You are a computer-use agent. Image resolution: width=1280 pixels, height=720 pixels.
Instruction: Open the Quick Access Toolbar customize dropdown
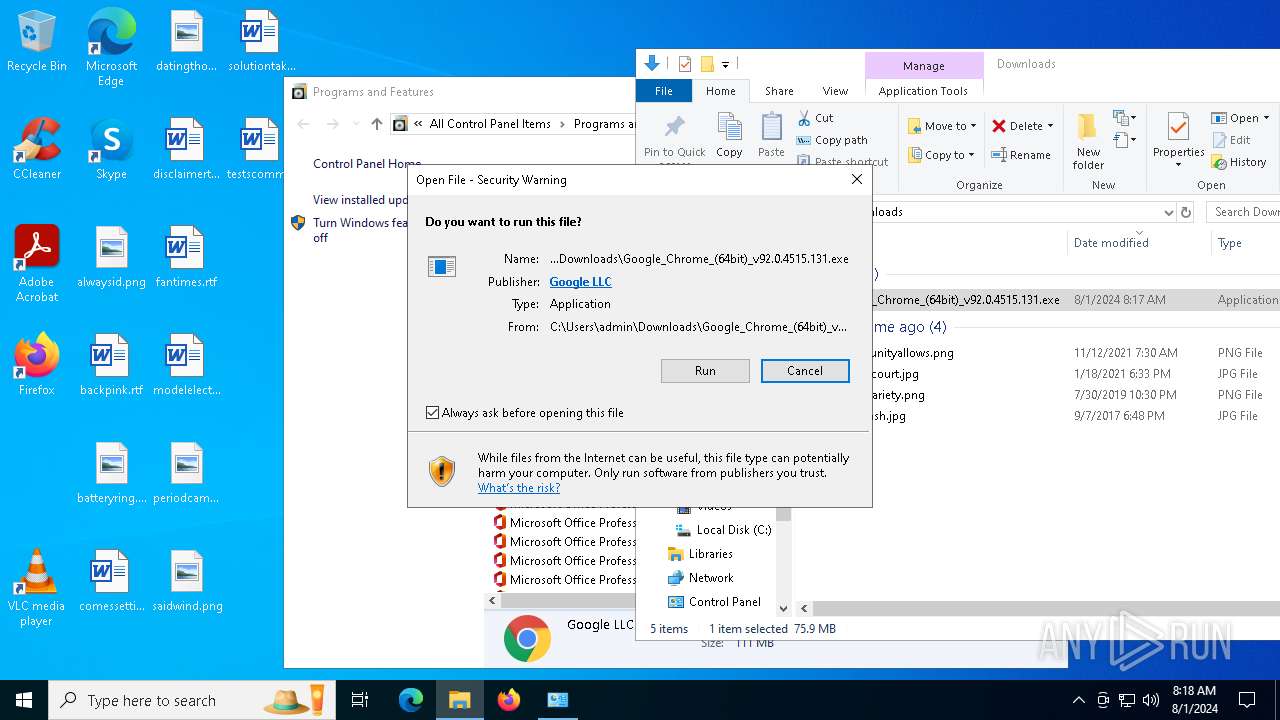click(725, 64)
